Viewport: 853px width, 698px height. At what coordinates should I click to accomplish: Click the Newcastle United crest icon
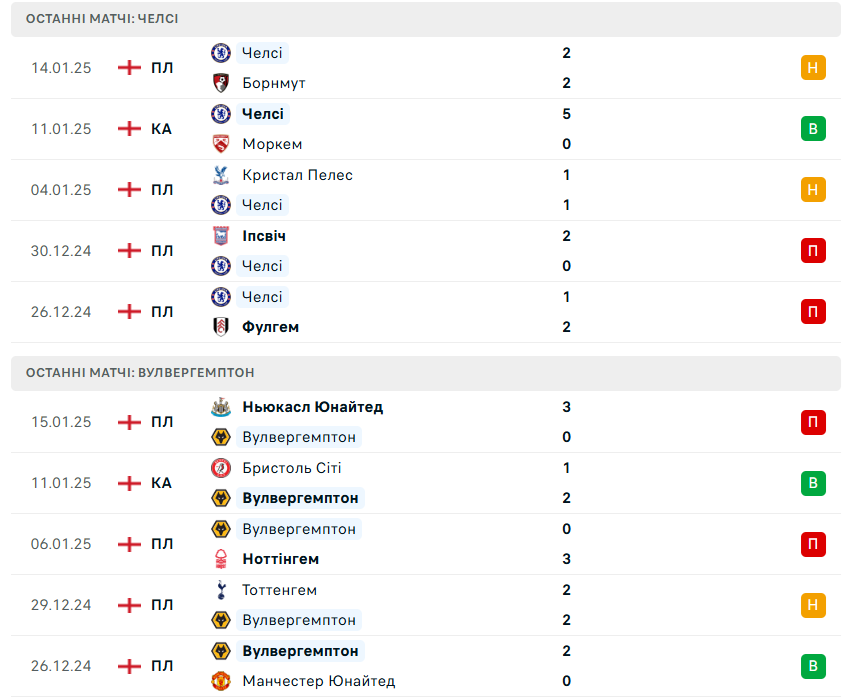[221, 407]
